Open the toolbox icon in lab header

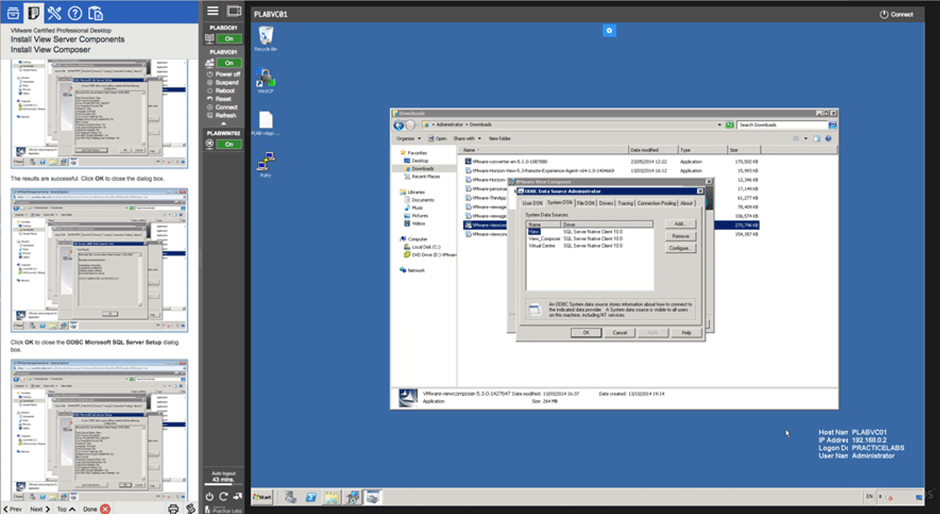pos(13,13)
